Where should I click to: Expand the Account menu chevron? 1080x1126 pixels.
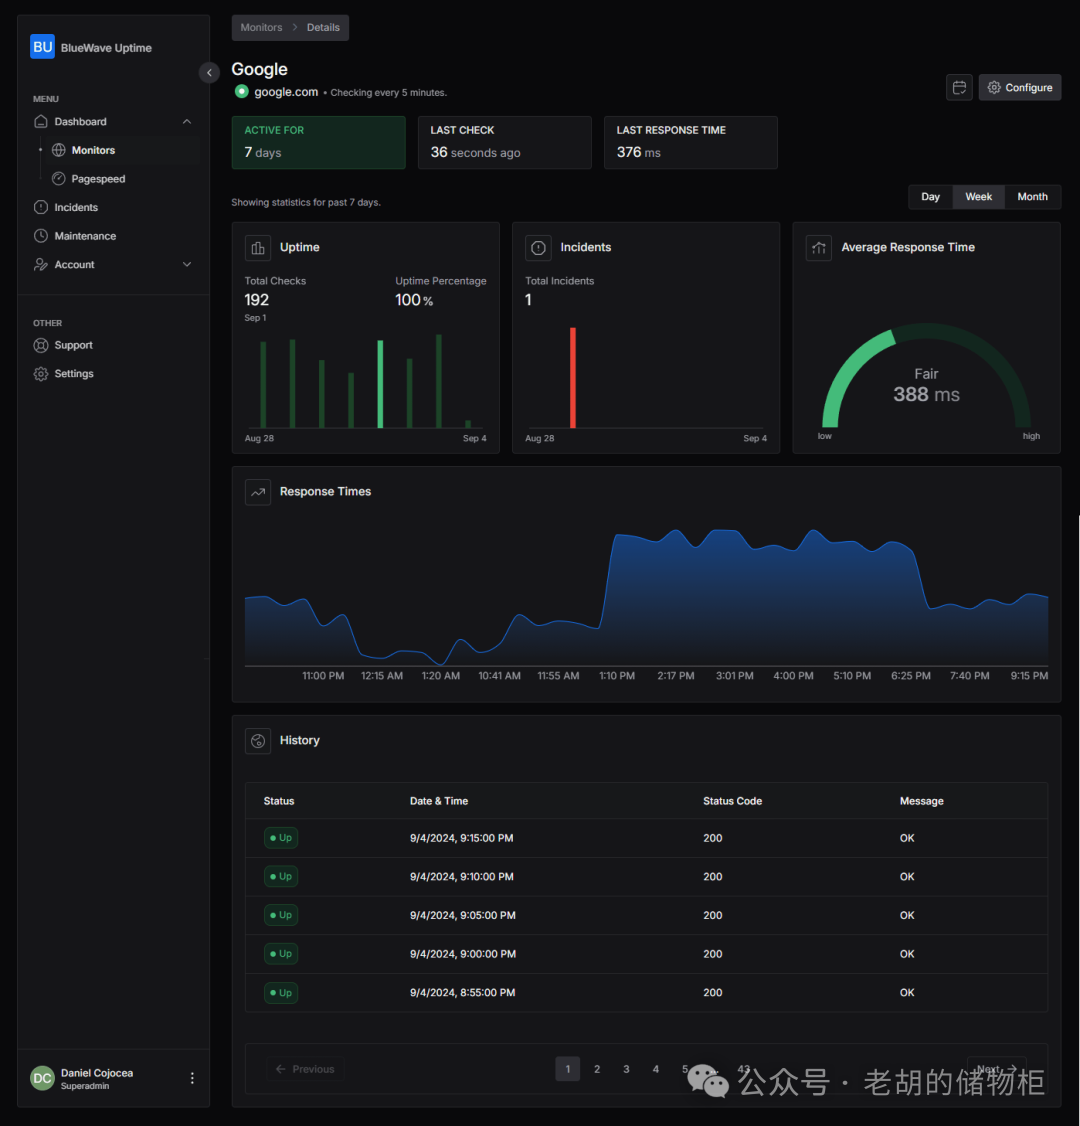click(x=187, y=264)
